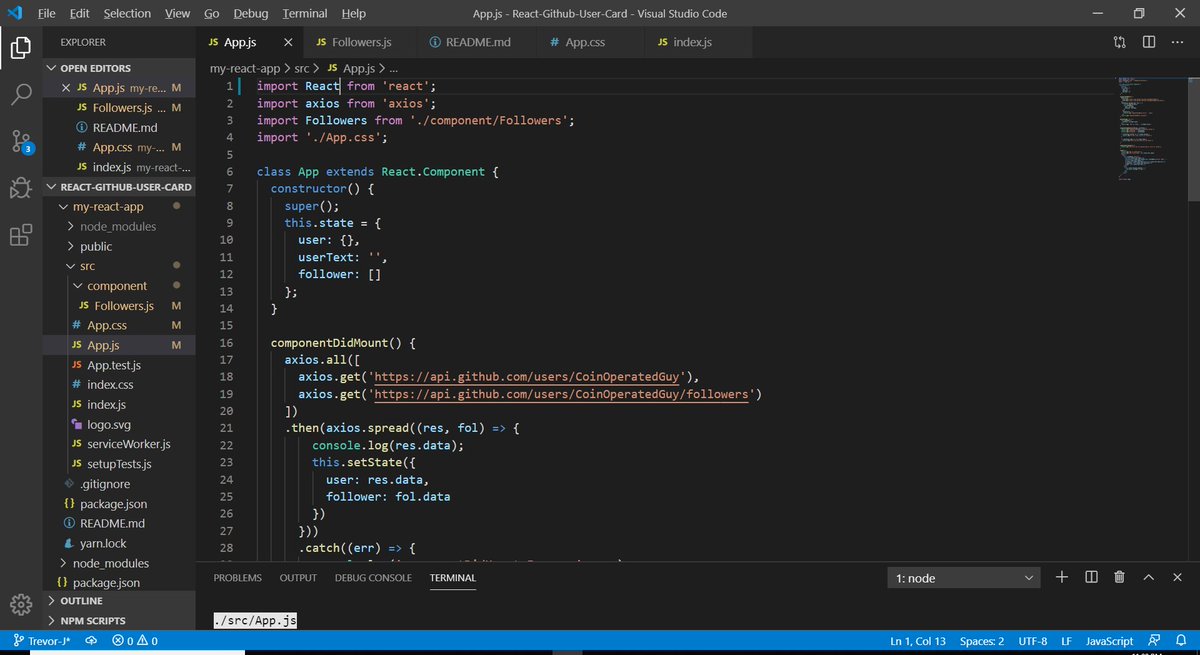Collapse the REACT-GITHUB-USER-CARD section
The height and width of the screenshot is (655, 1200).
pos(119,187)
